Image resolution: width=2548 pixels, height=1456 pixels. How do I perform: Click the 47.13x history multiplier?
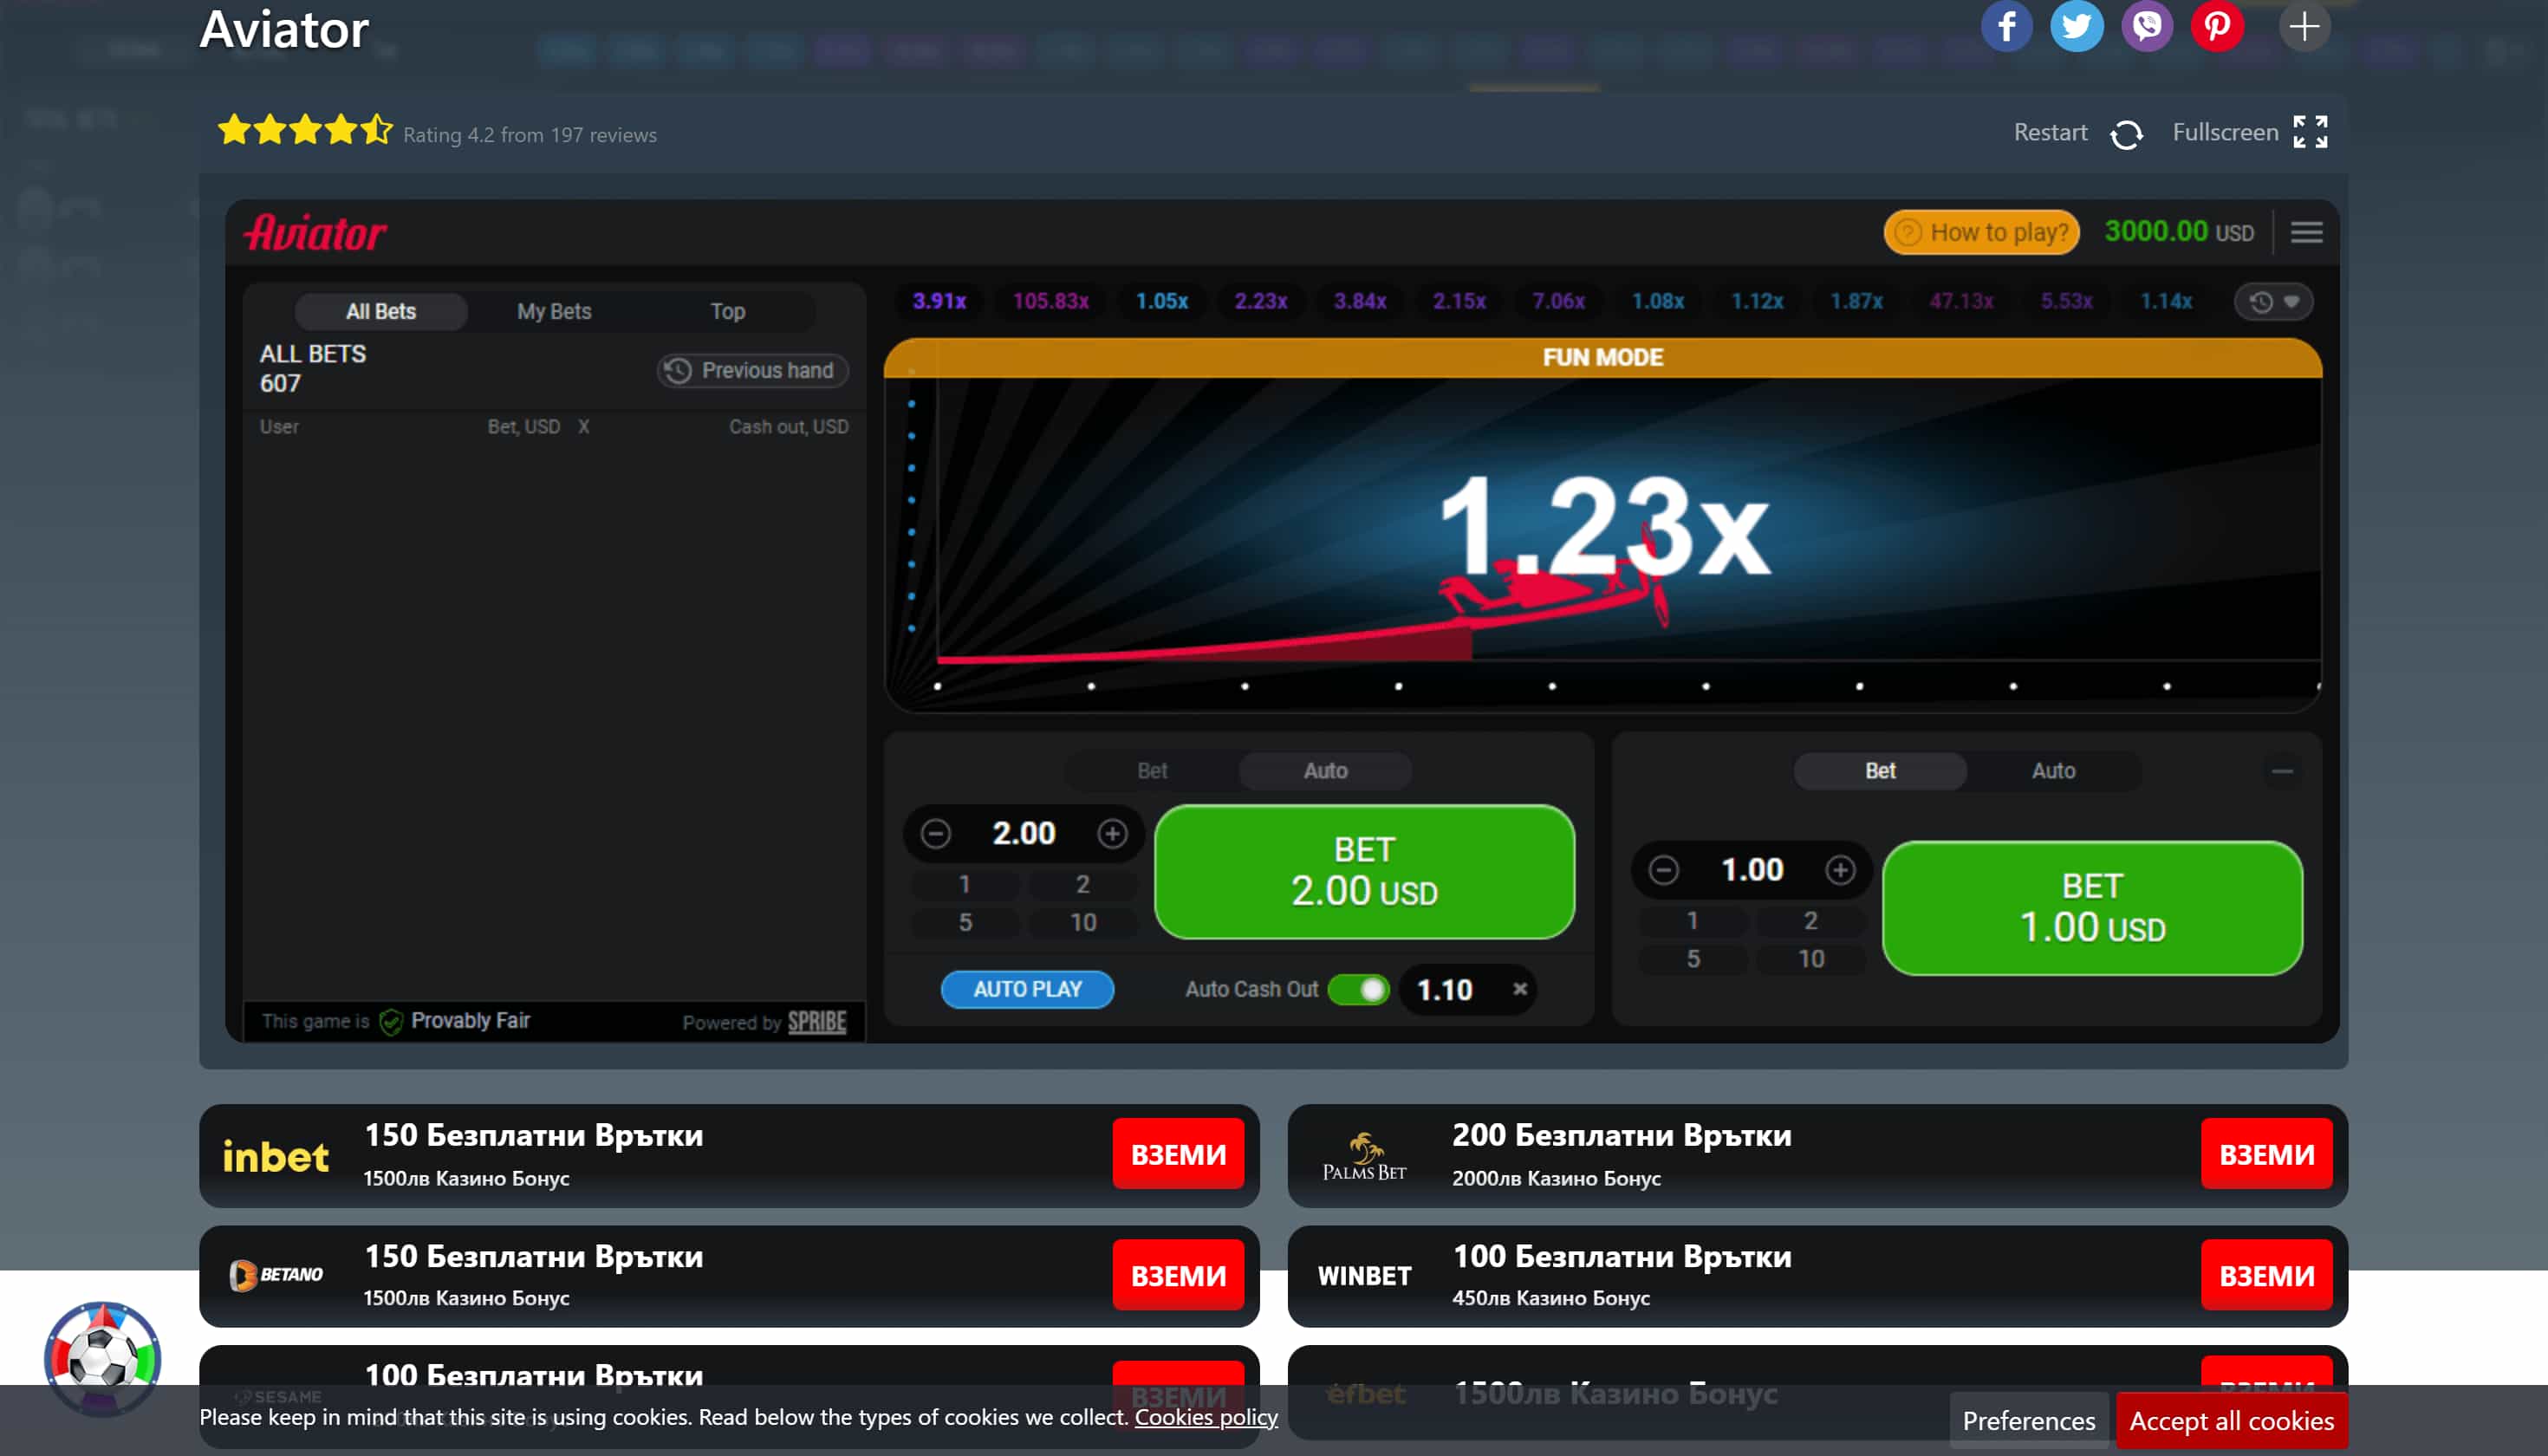1960,302
